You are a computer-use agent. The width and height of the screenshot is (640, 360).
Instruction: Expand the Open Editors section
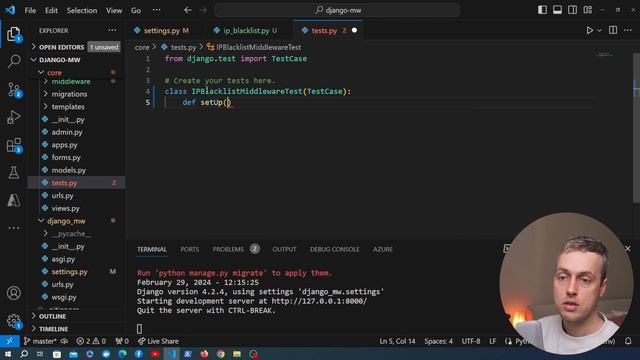(x=61, y=47)
